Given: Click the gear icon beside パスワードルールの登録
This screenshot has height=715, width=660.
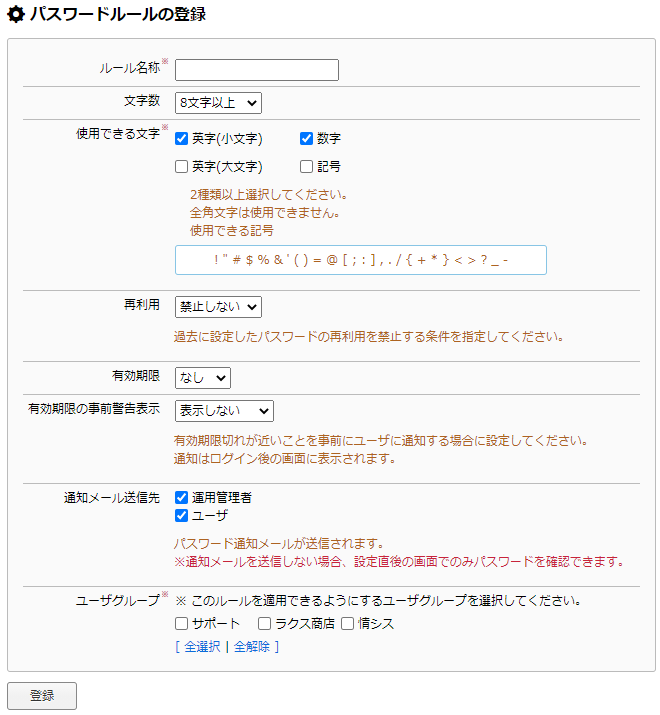Looking at the screenshot, I should 16,15.
